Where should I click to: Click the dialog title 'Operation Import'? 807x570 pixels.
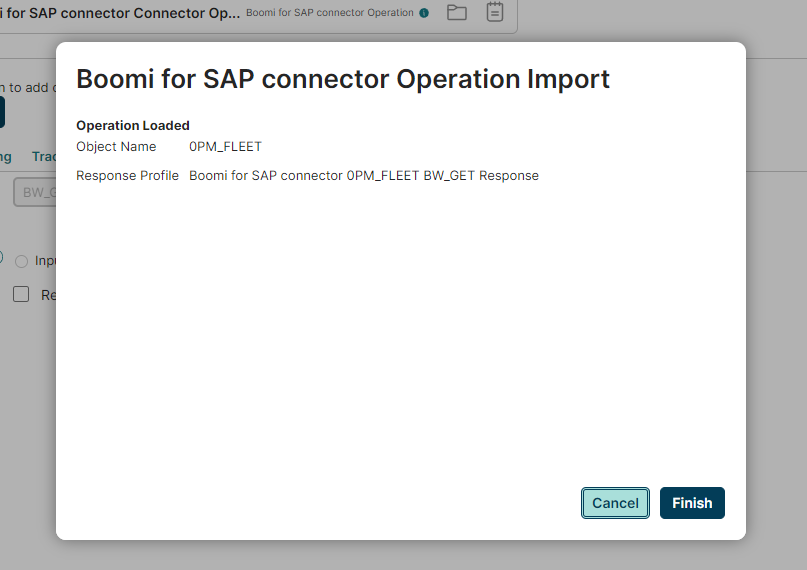(343, 79)
